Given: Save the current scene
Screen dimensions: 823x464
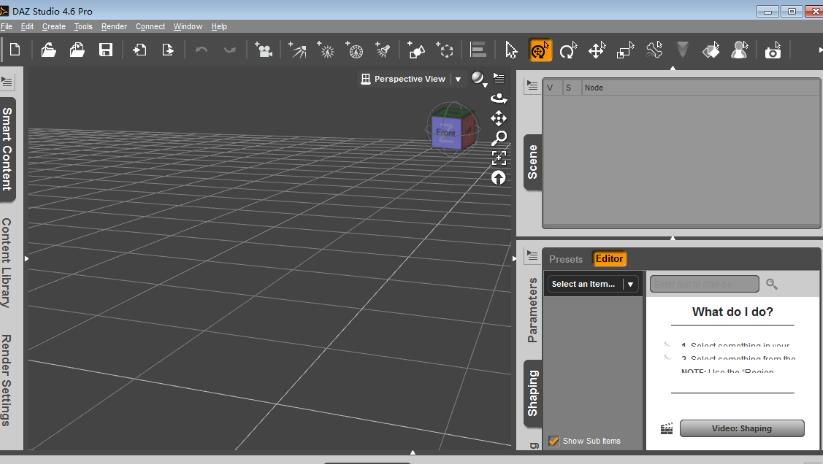Looking at the screenshot, I should (x=105, y=50).
